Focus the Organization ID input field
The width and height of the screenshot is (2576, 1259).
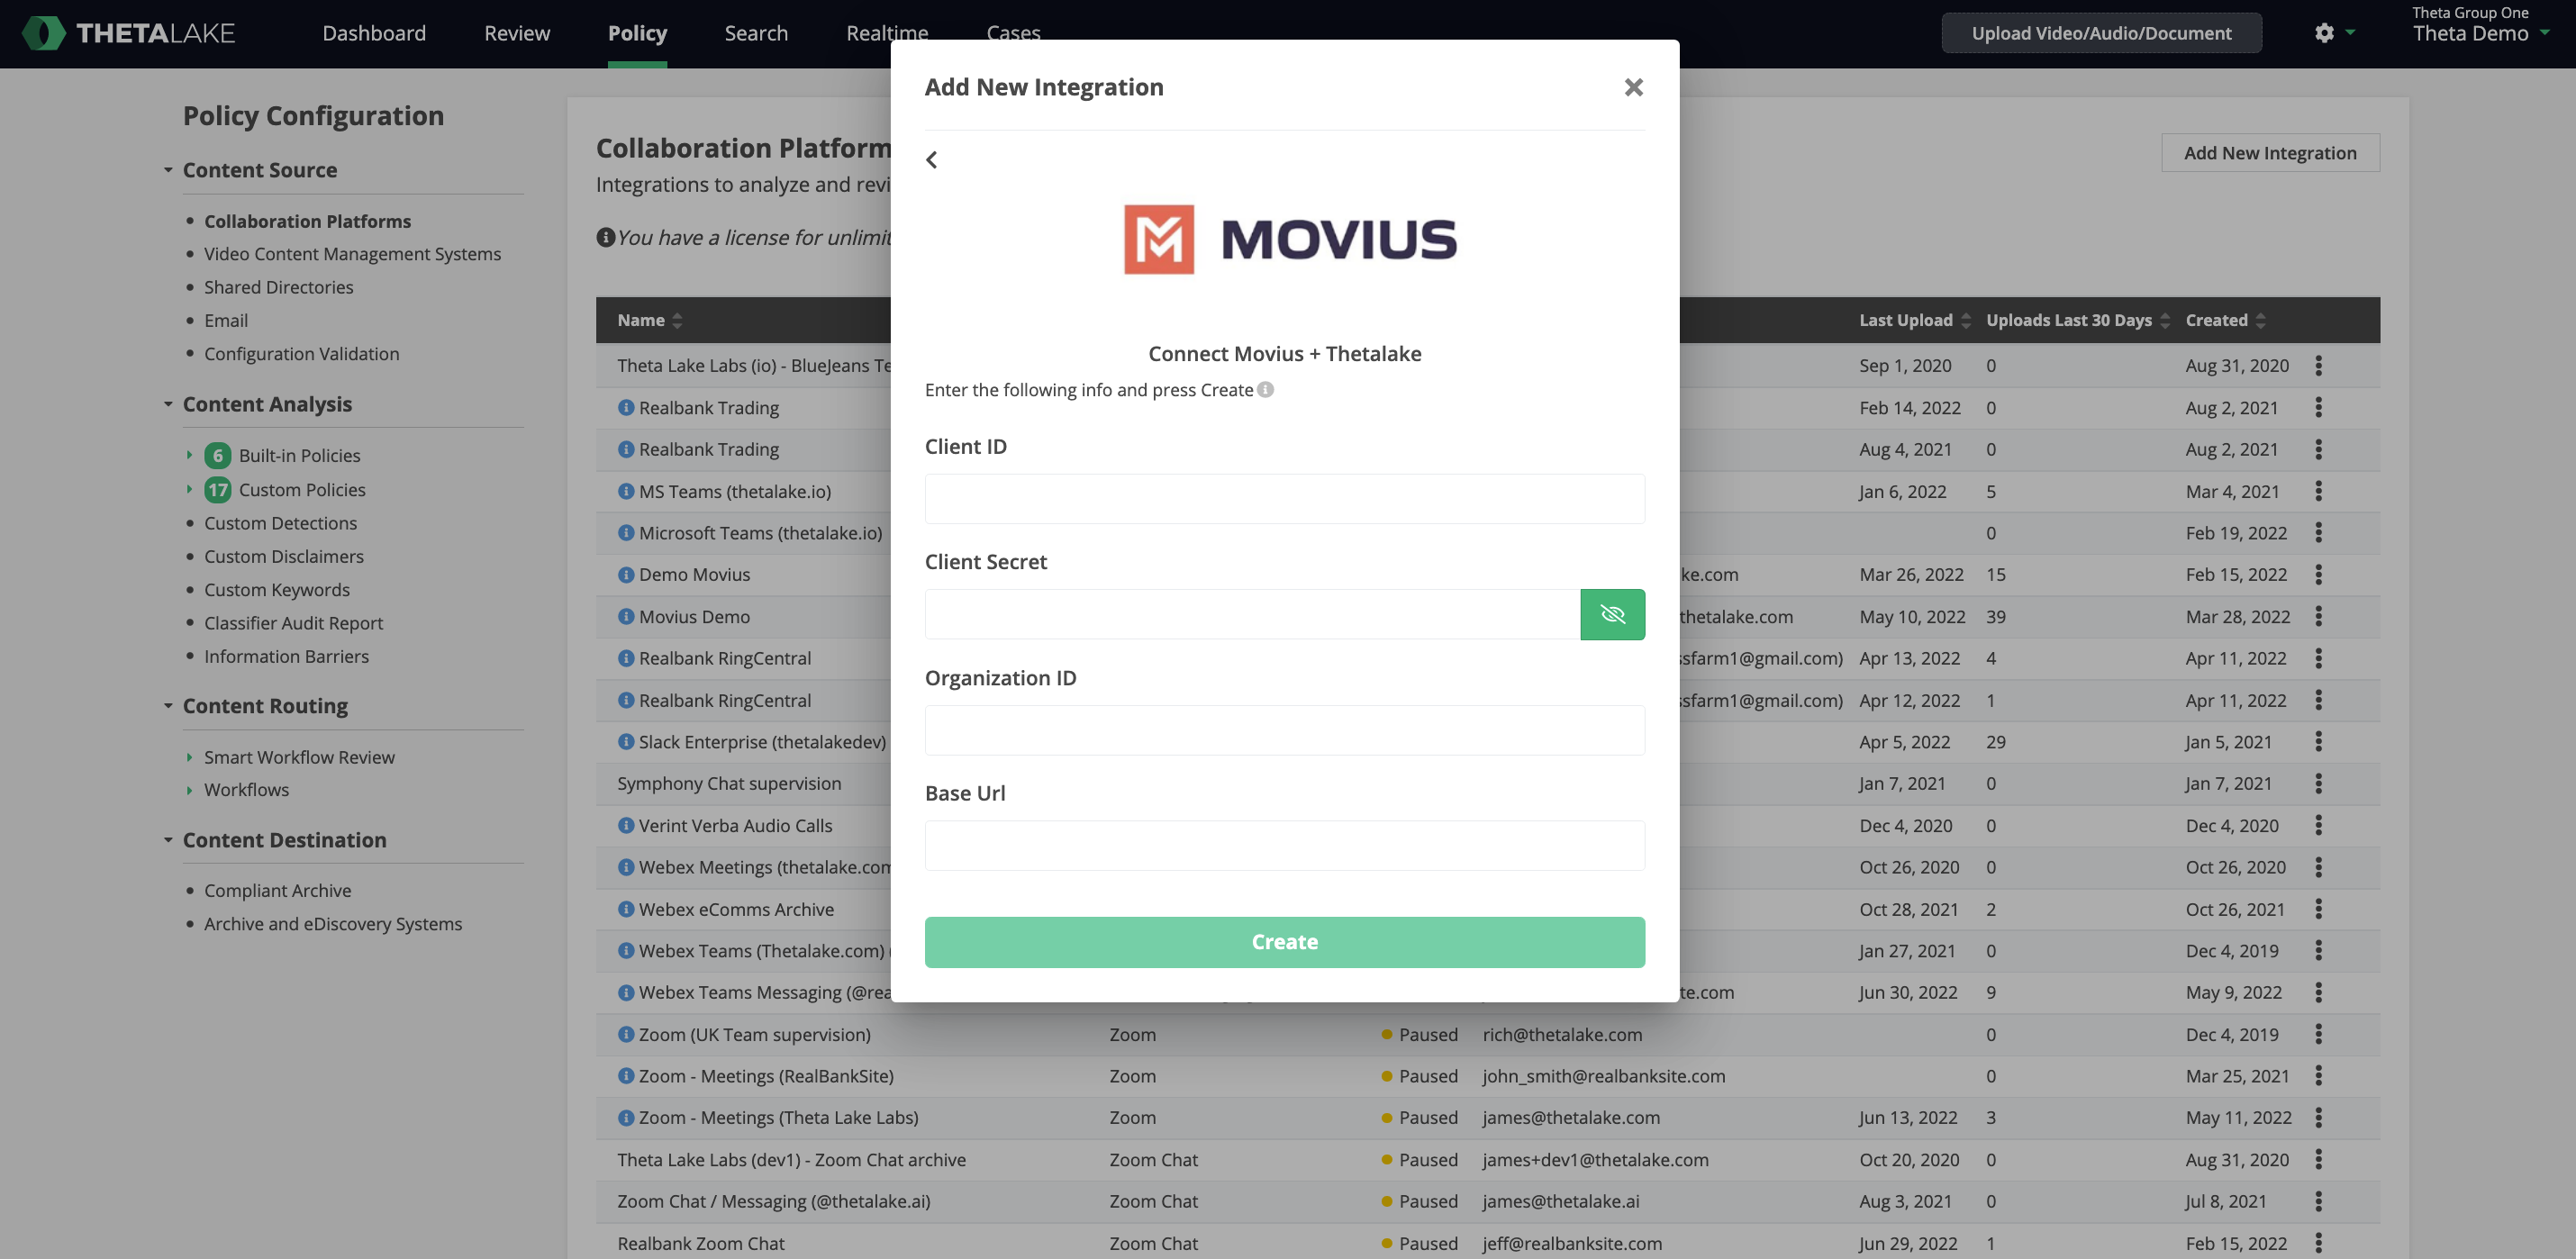pyautogui.click(x=1284, y=730)
